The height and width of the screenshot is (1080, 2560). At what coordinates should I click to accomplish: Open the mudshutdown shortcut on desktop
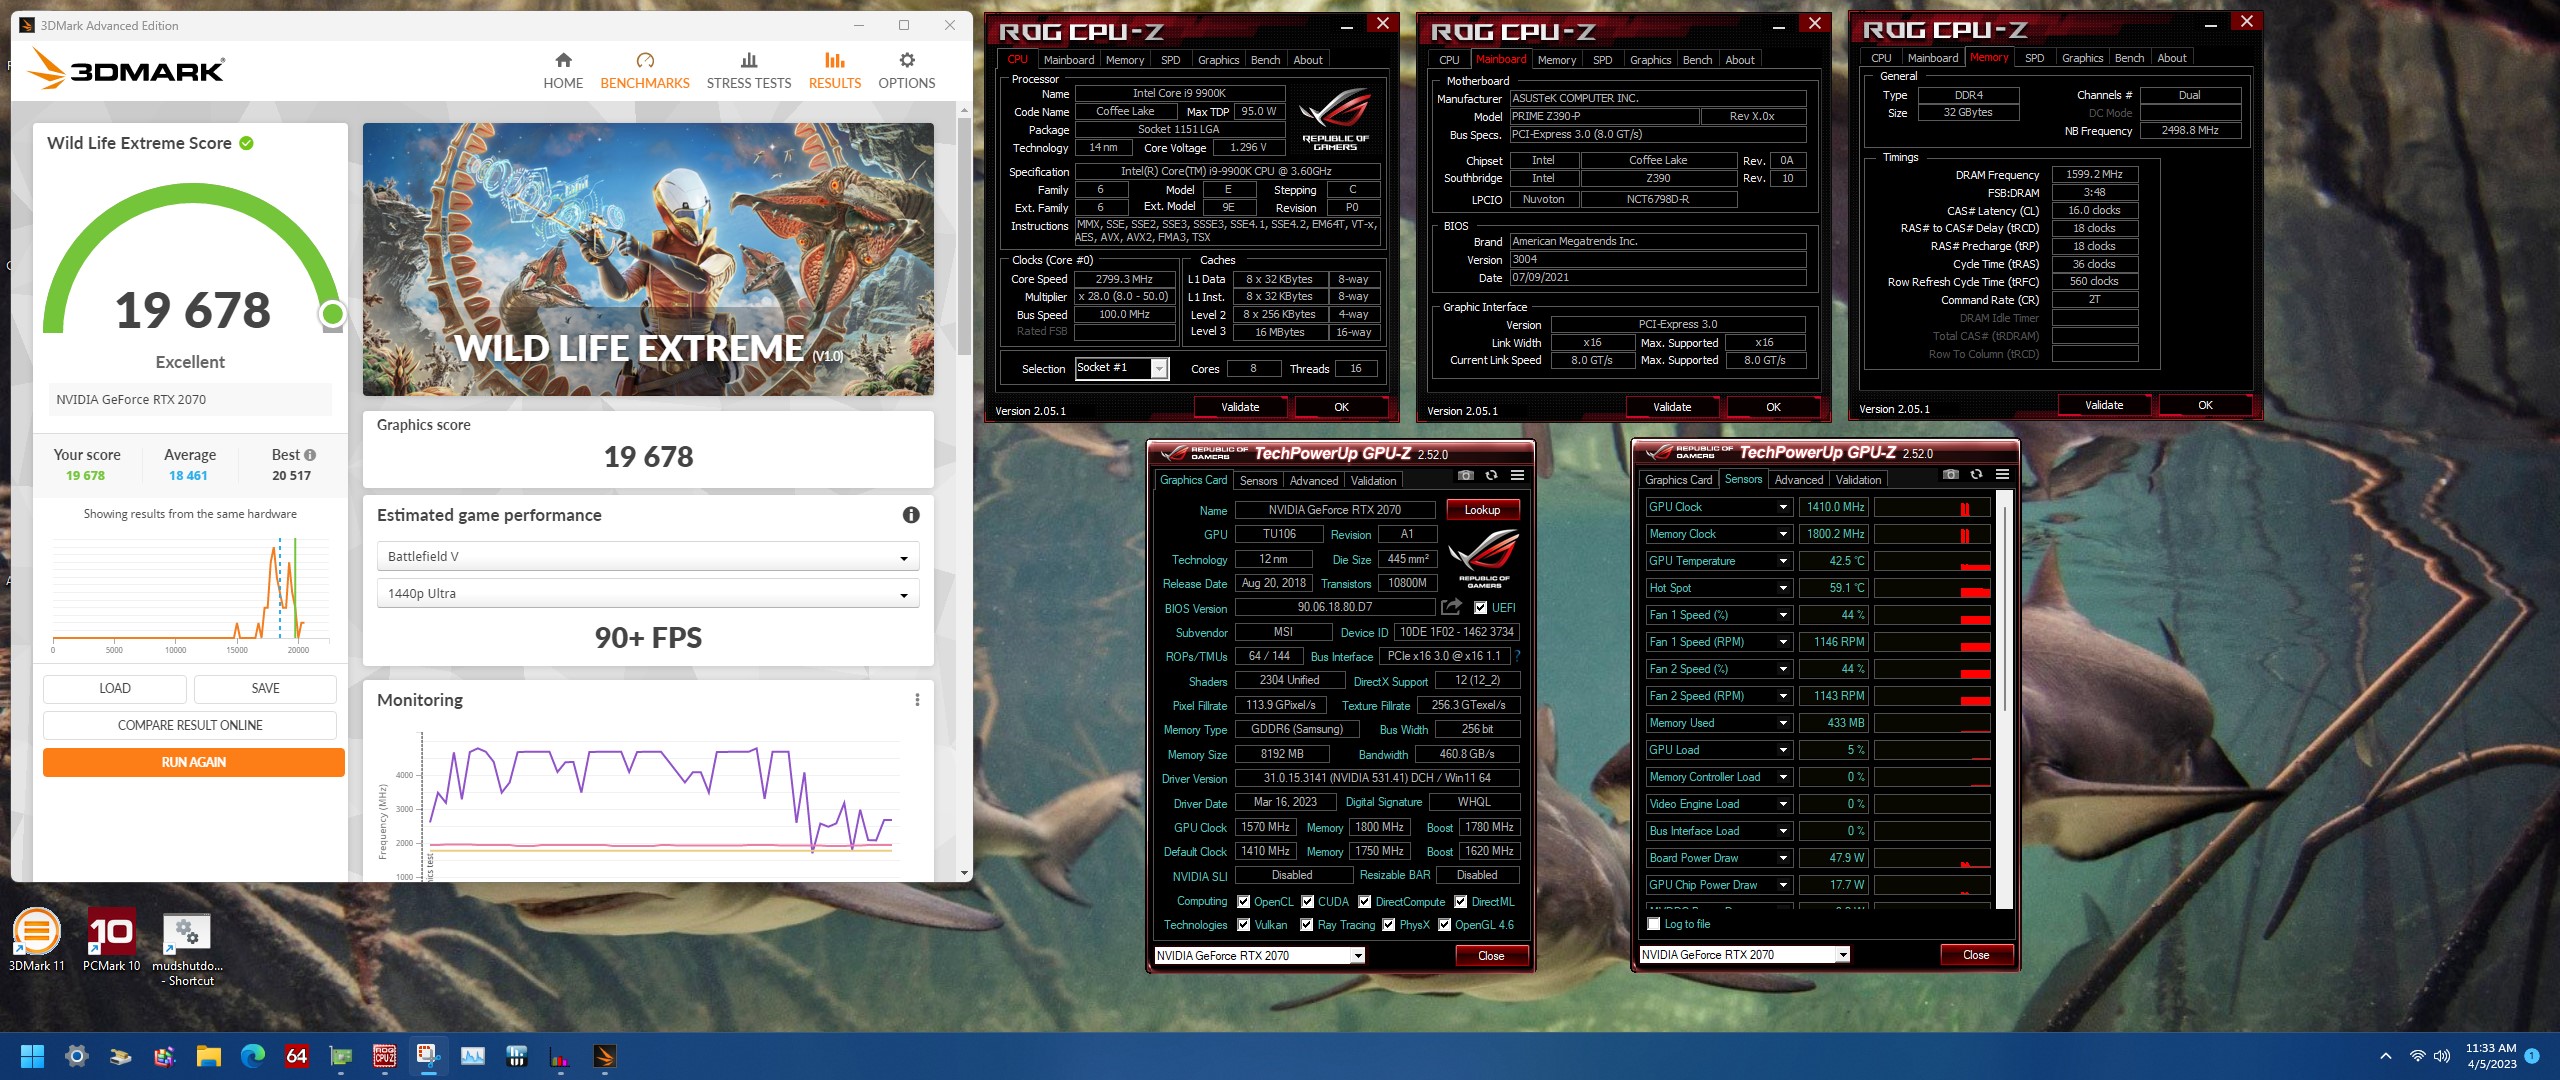[187, 950]
